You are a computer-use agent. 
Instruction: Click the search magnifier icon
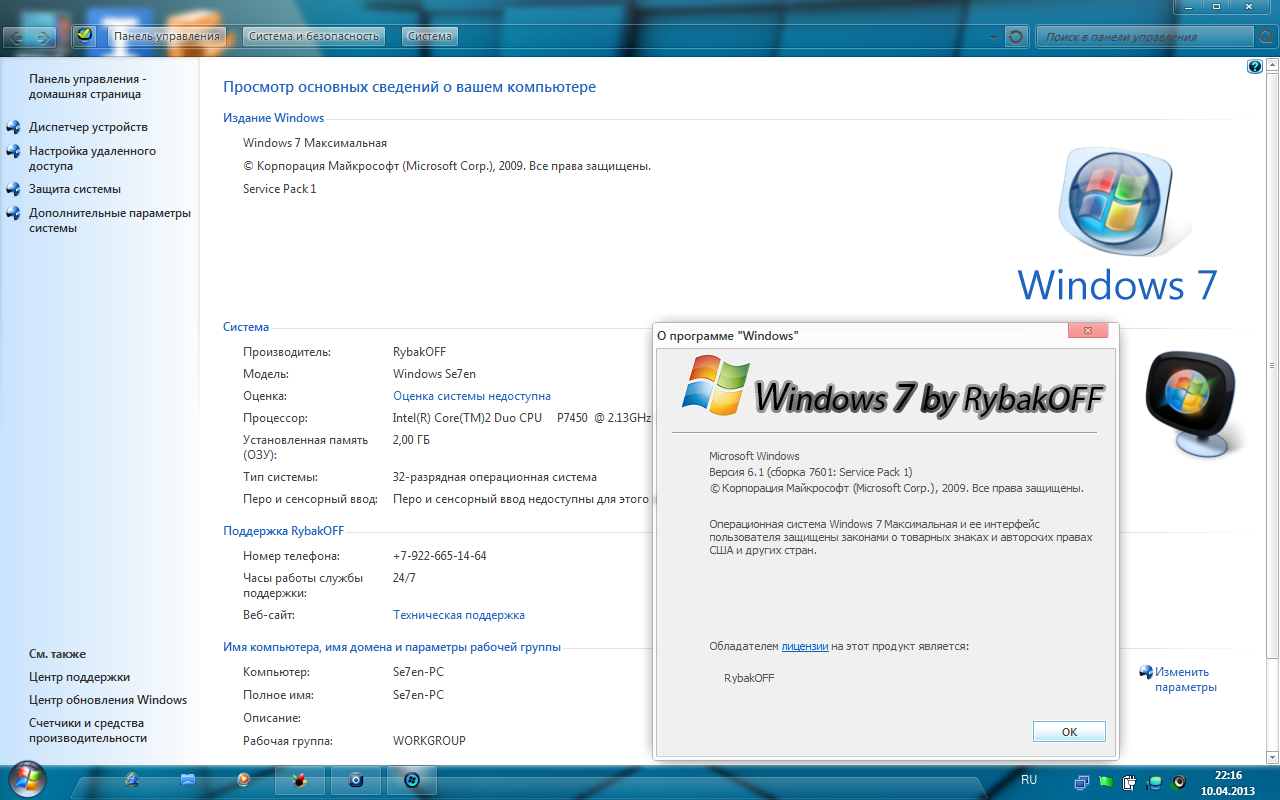tap(1266, 37)
